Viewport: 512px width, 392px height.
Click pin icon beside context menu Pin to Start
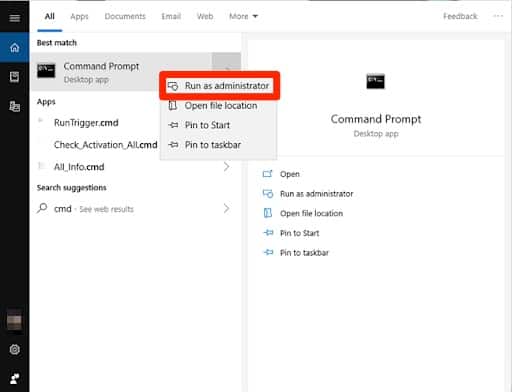coord(173,125)
